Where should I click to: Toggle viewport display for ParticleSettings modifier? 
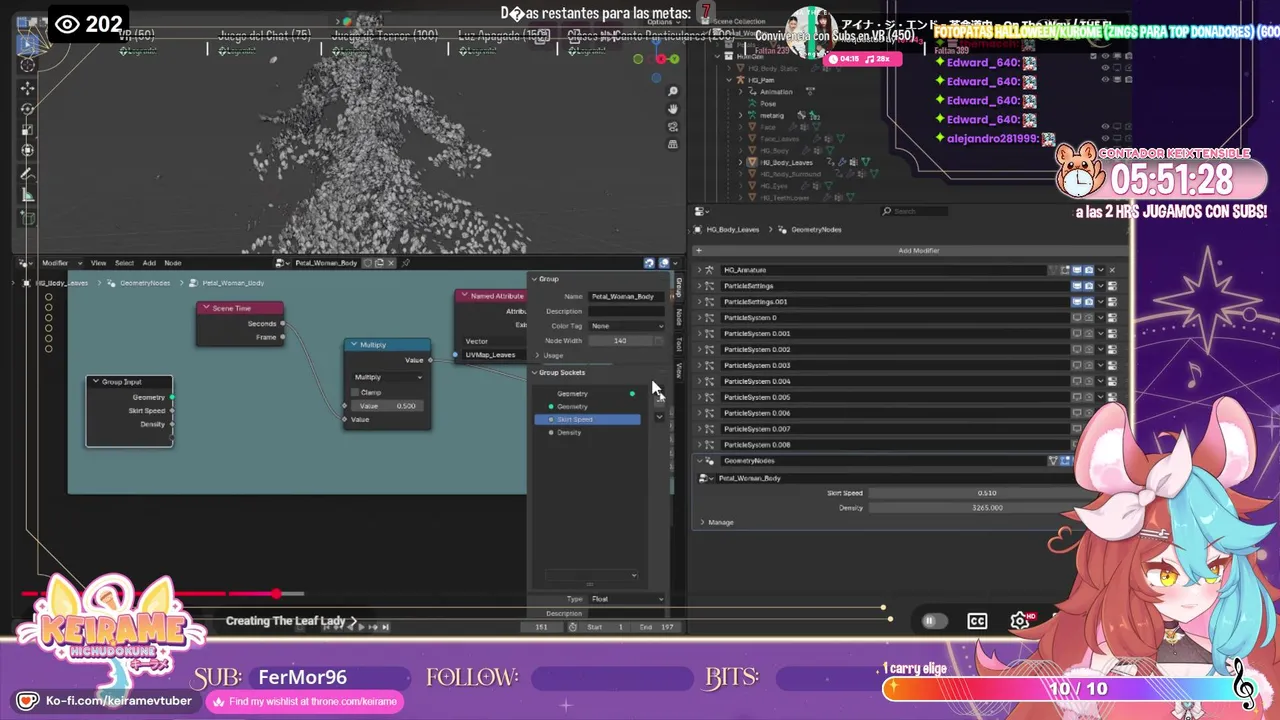tap(1077, 286)
